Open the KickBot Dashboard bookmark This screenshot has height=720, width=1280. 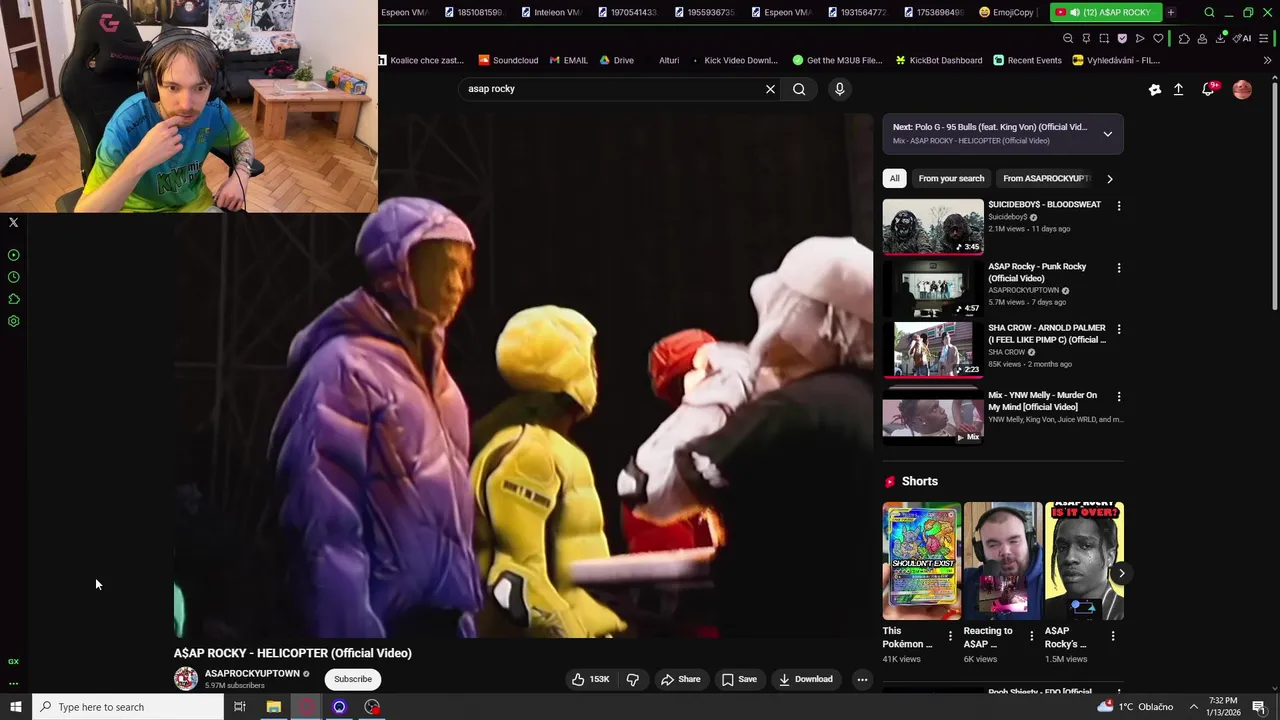[x=939, y=60]
